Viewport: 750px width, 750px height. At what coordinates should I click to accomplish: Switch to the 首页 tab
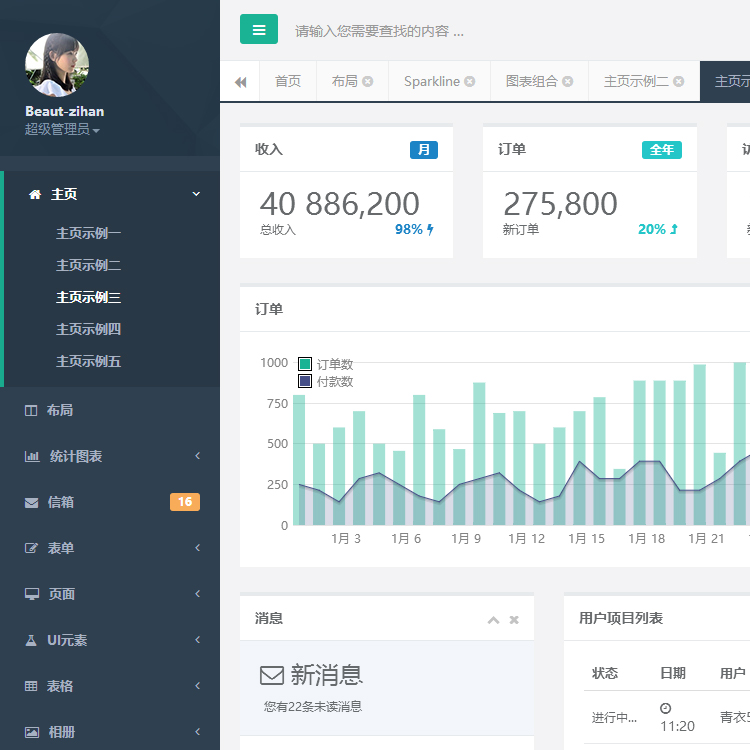coord(287,81)
